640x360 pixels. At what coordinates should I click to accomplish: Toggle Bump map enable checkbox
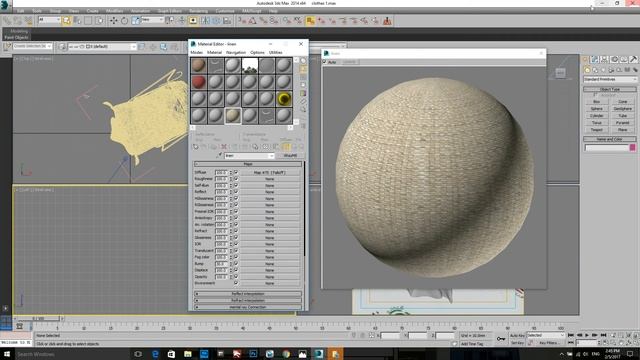point(236,264)
